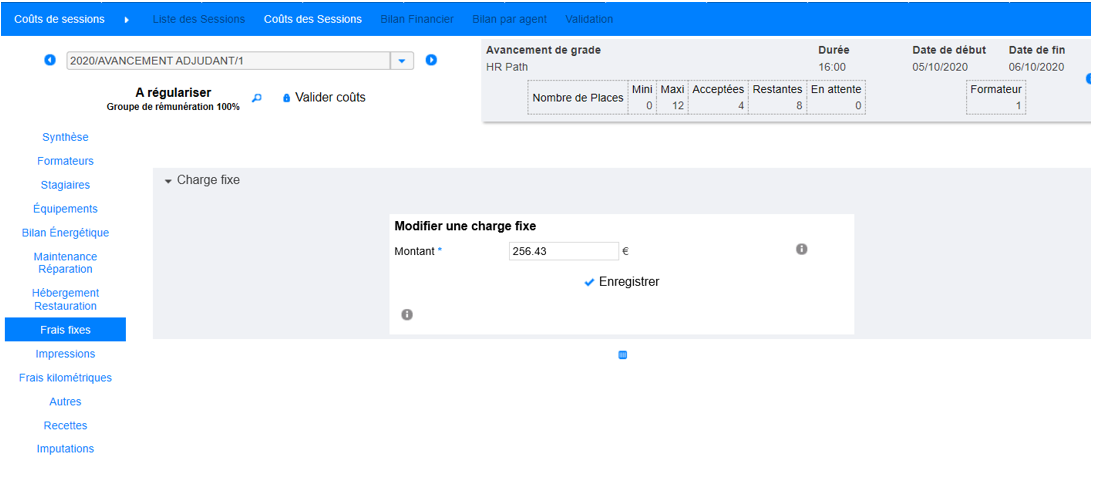Viewport: 1093px width, 480px height.
Task: Click info icon right of Montant field
Action: point(801,249)
